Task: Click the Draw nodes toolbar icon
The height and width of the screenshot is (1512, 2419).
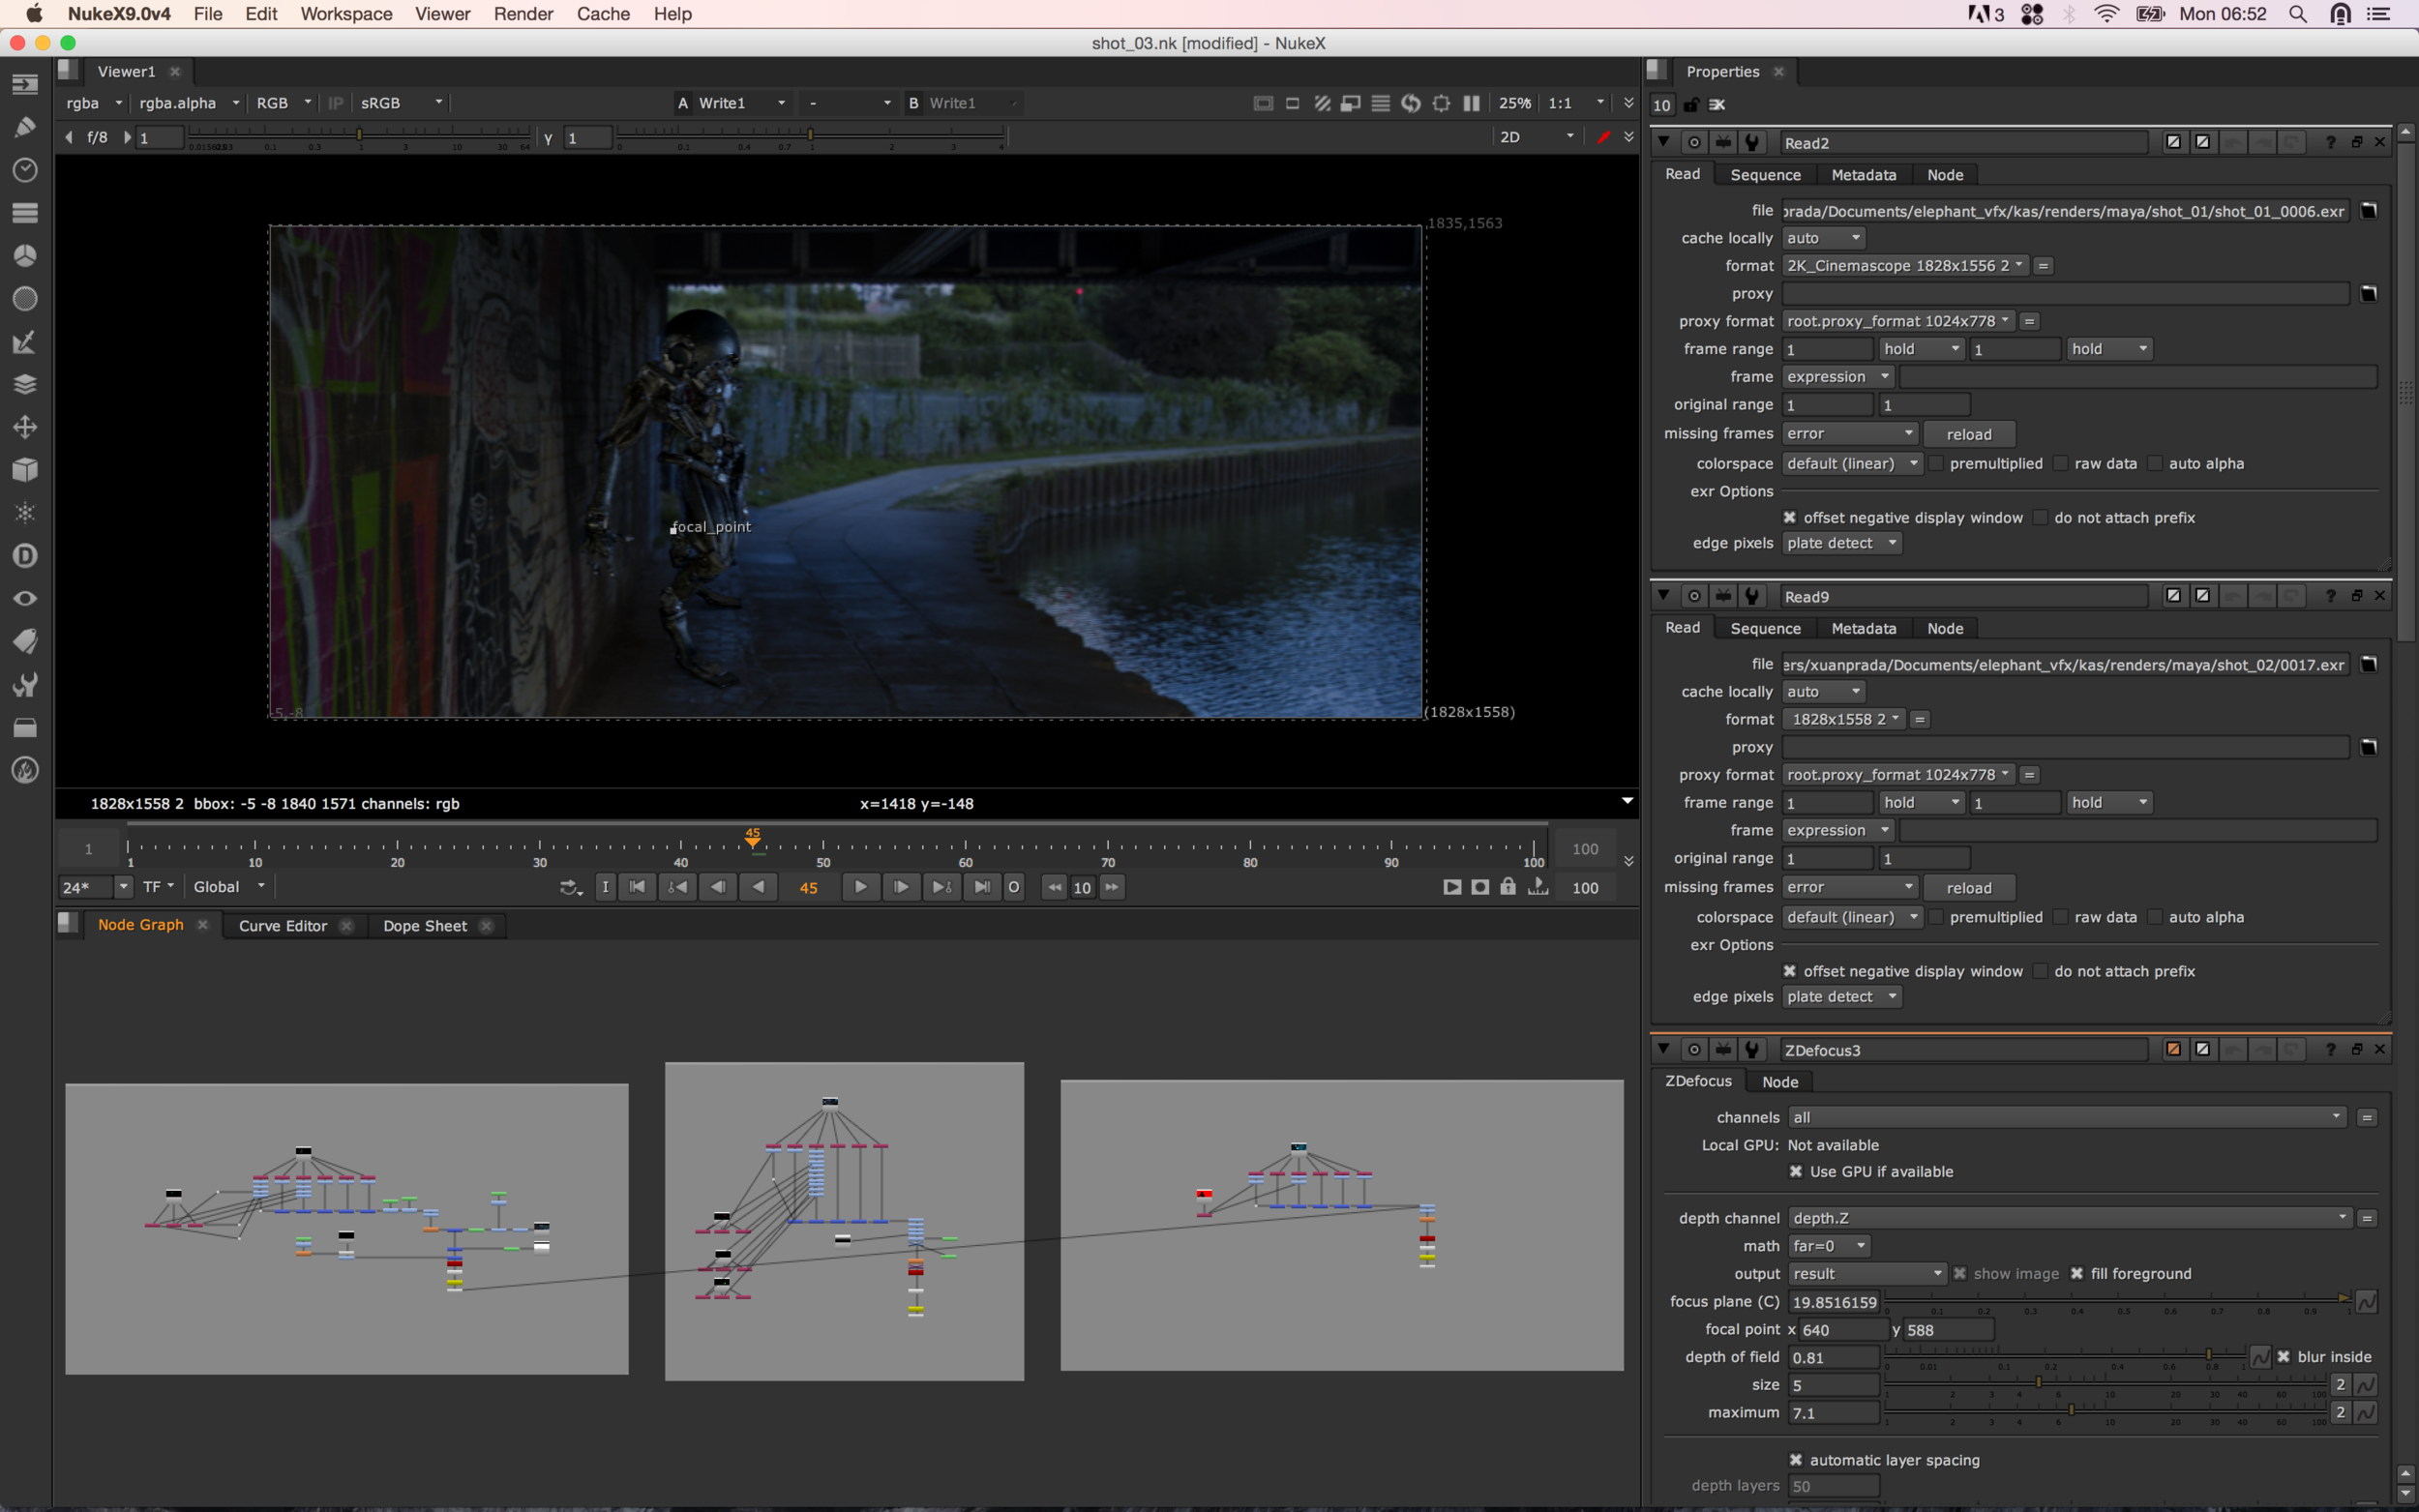Action: click(x=25, y=127)
